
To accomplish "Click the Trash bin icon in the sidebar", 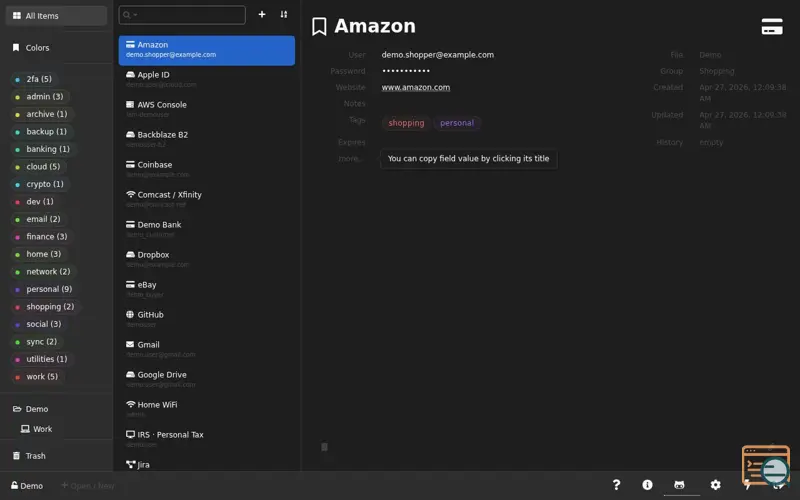I will pos(16,456).
